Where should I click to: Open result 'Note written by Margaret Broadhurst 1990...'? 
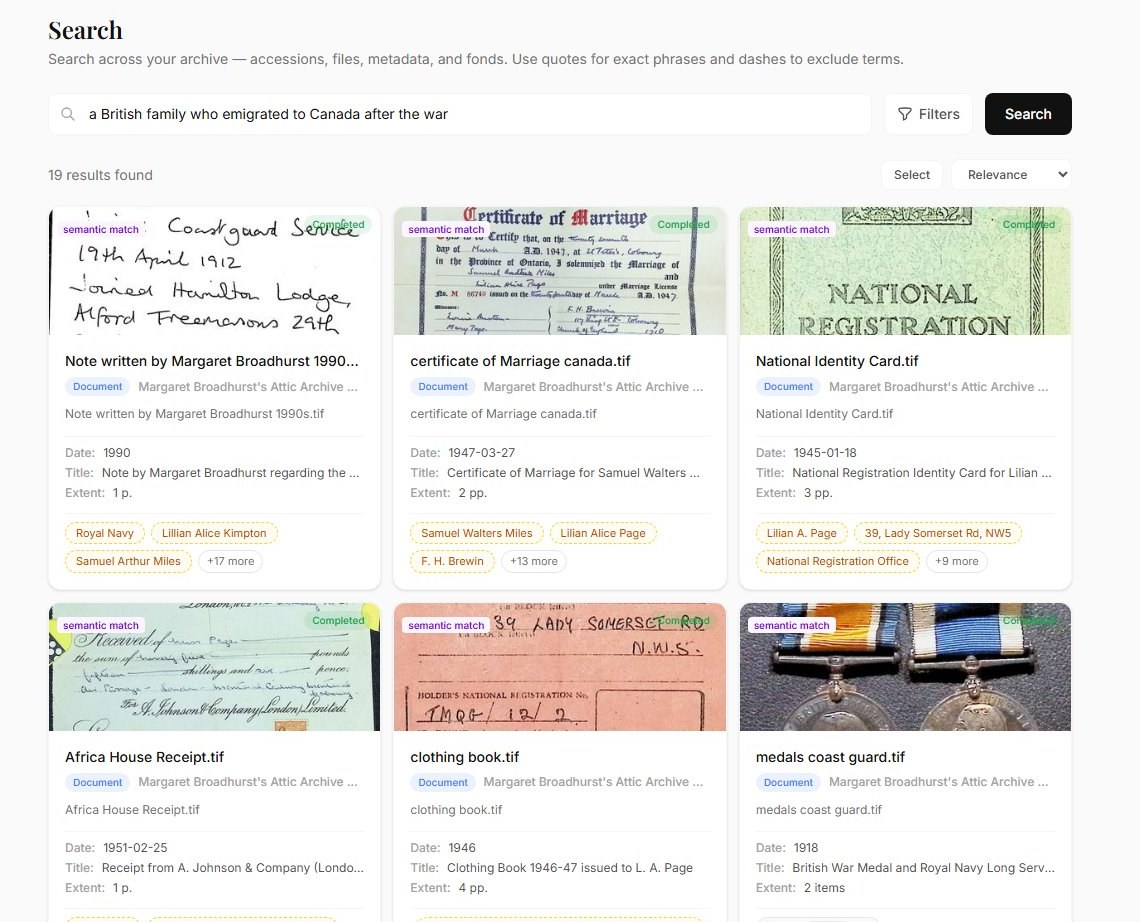pyautogui.click(x=212, y=361)
